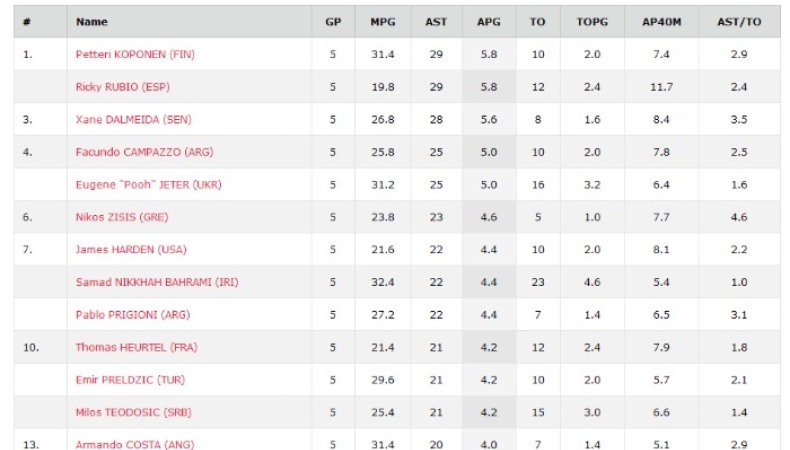Open Thomas HEURTEL (FRA) player page
The image size is (790, 450).
[x=136, y=347]
